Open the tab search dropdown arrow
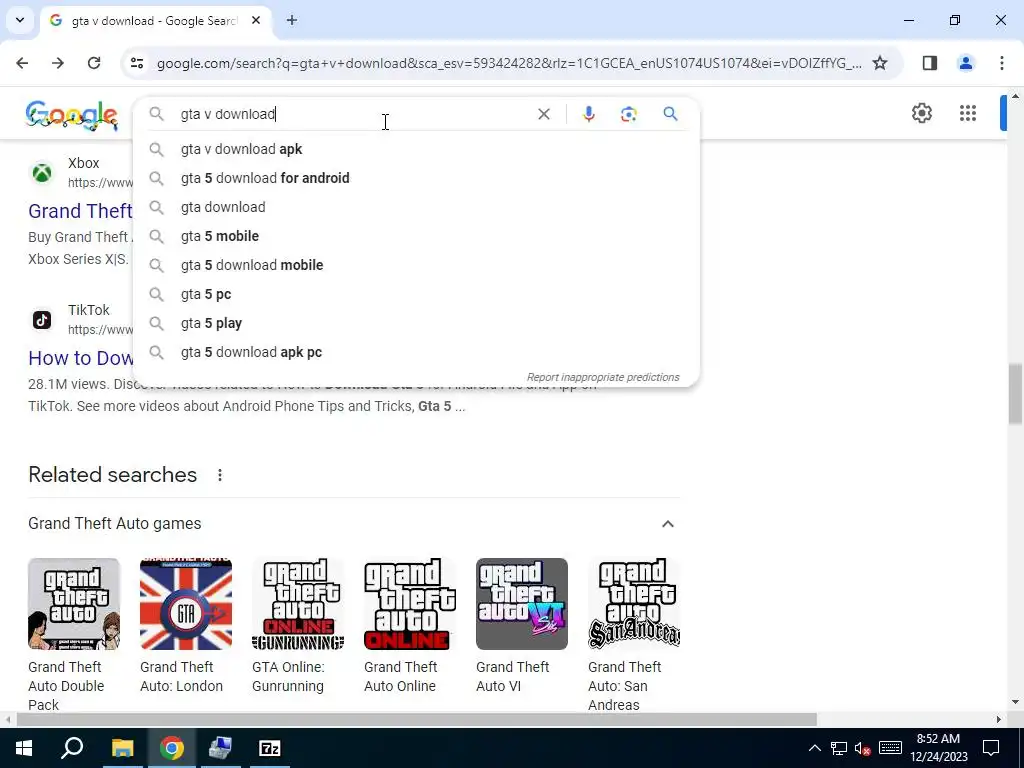Screen dimensions: 1024x768 pos(20,20)
